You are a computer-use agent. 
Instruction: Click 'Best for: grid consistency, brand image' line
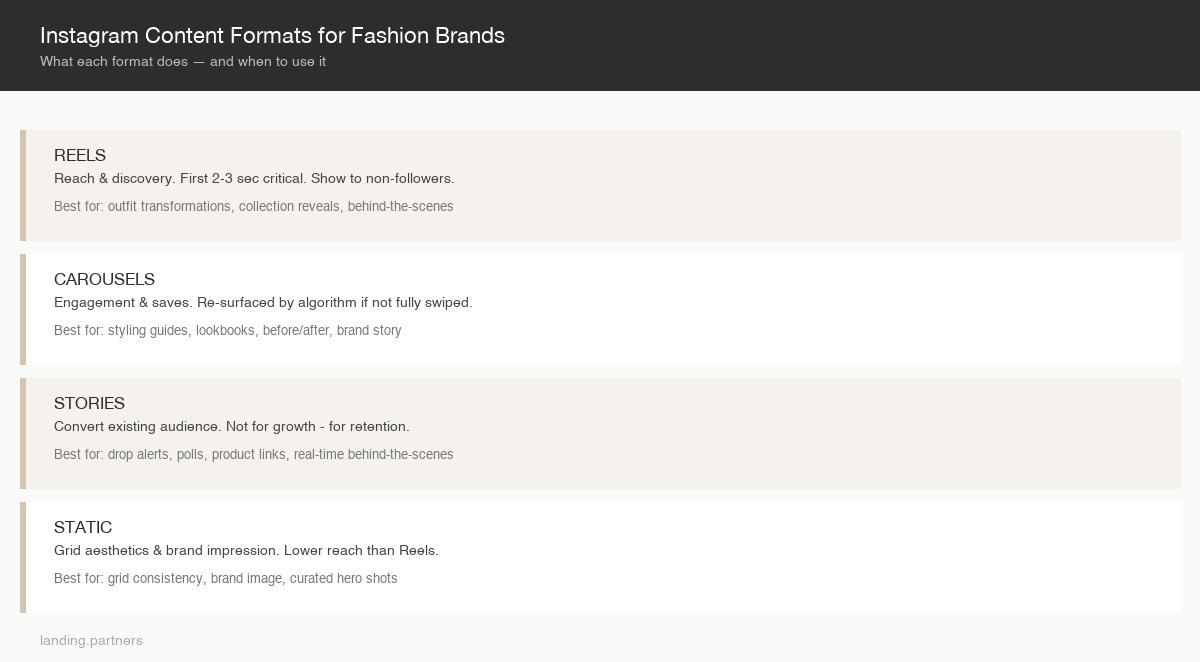226,578
